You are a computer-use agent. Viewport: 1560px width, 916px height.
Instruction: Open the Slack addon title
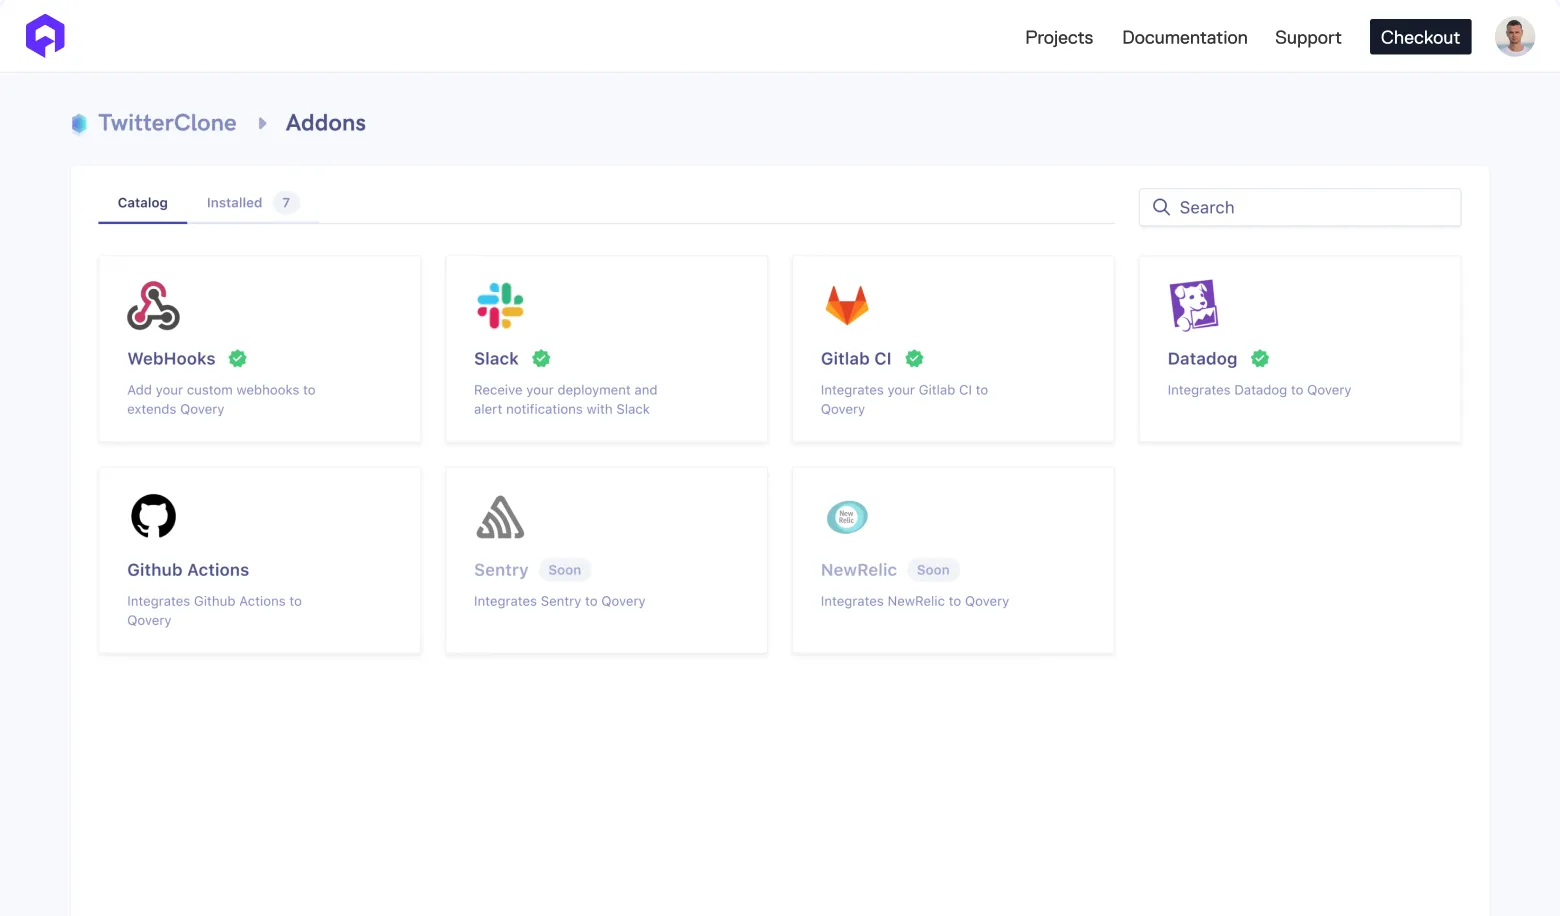(x=496, y=359)
